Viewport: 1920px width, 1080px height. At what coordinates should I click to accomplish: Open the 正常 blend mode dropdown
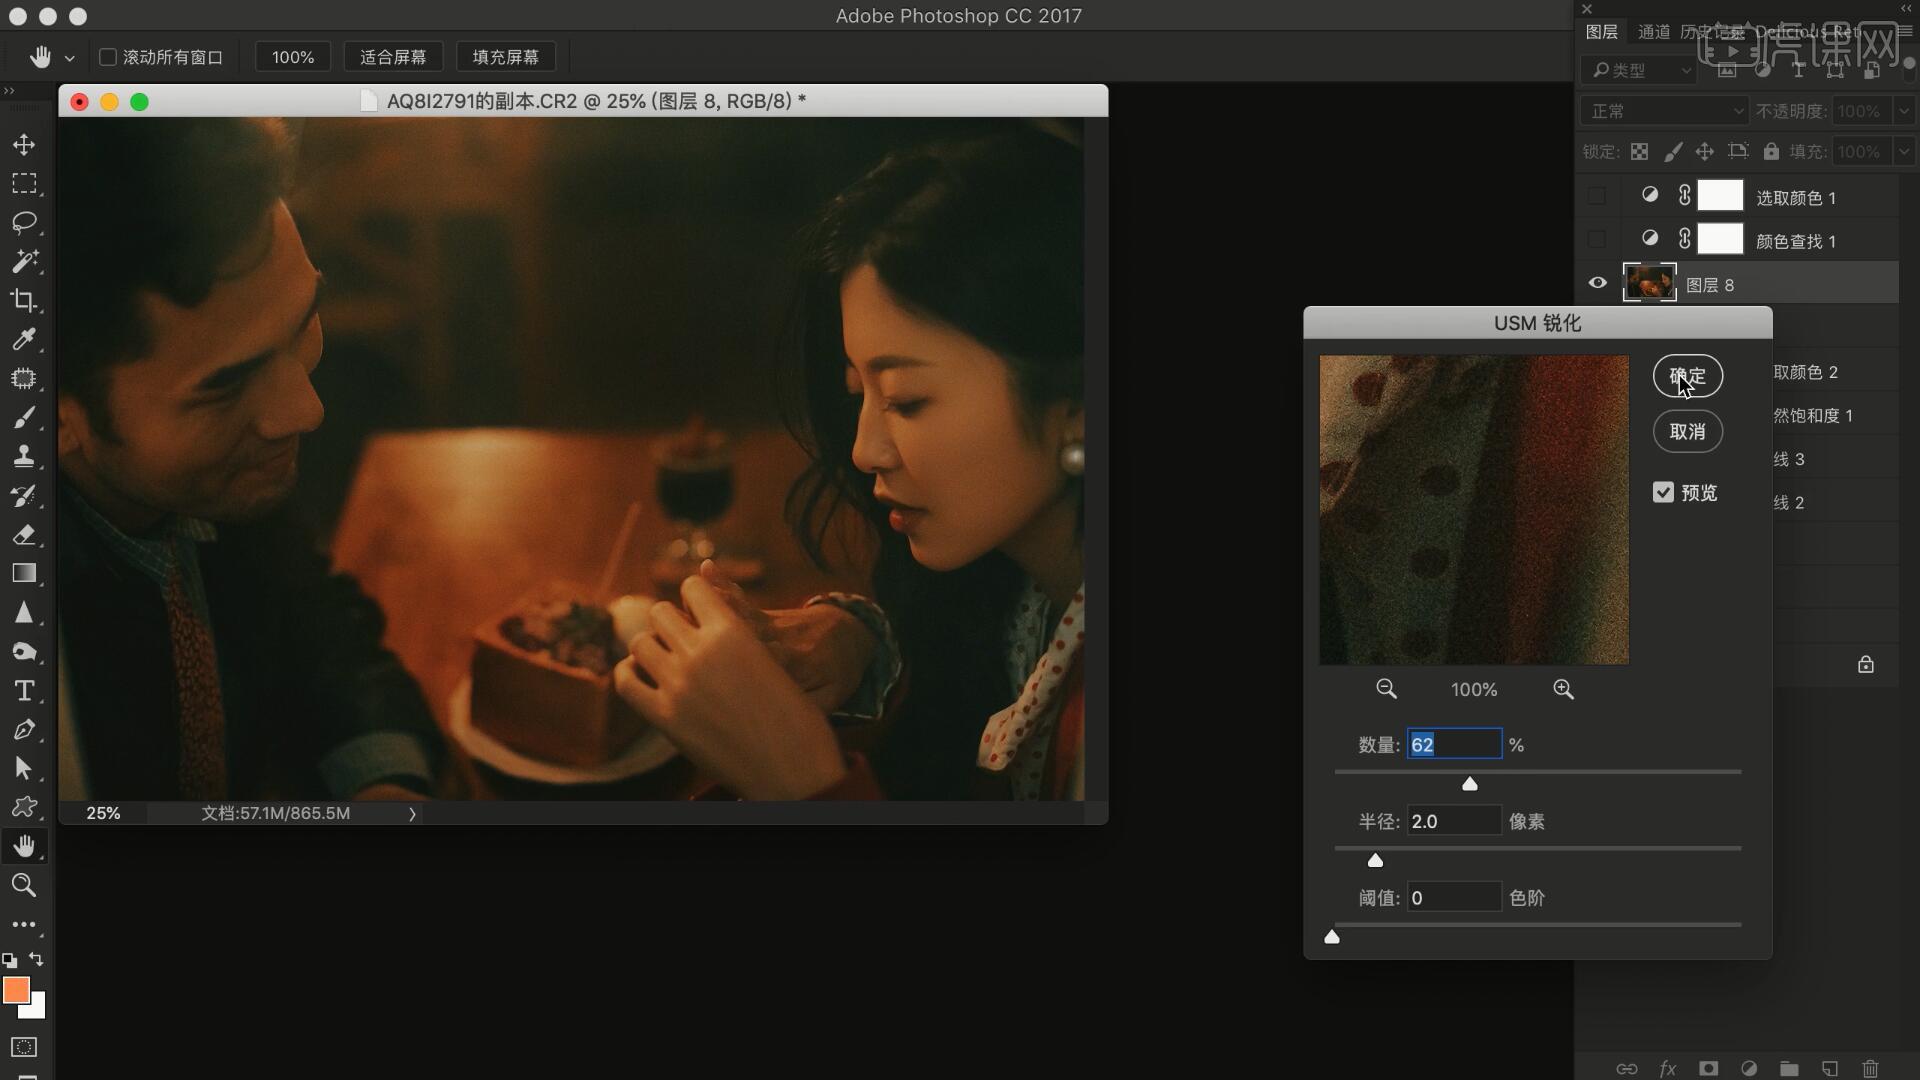[1663, 111]
